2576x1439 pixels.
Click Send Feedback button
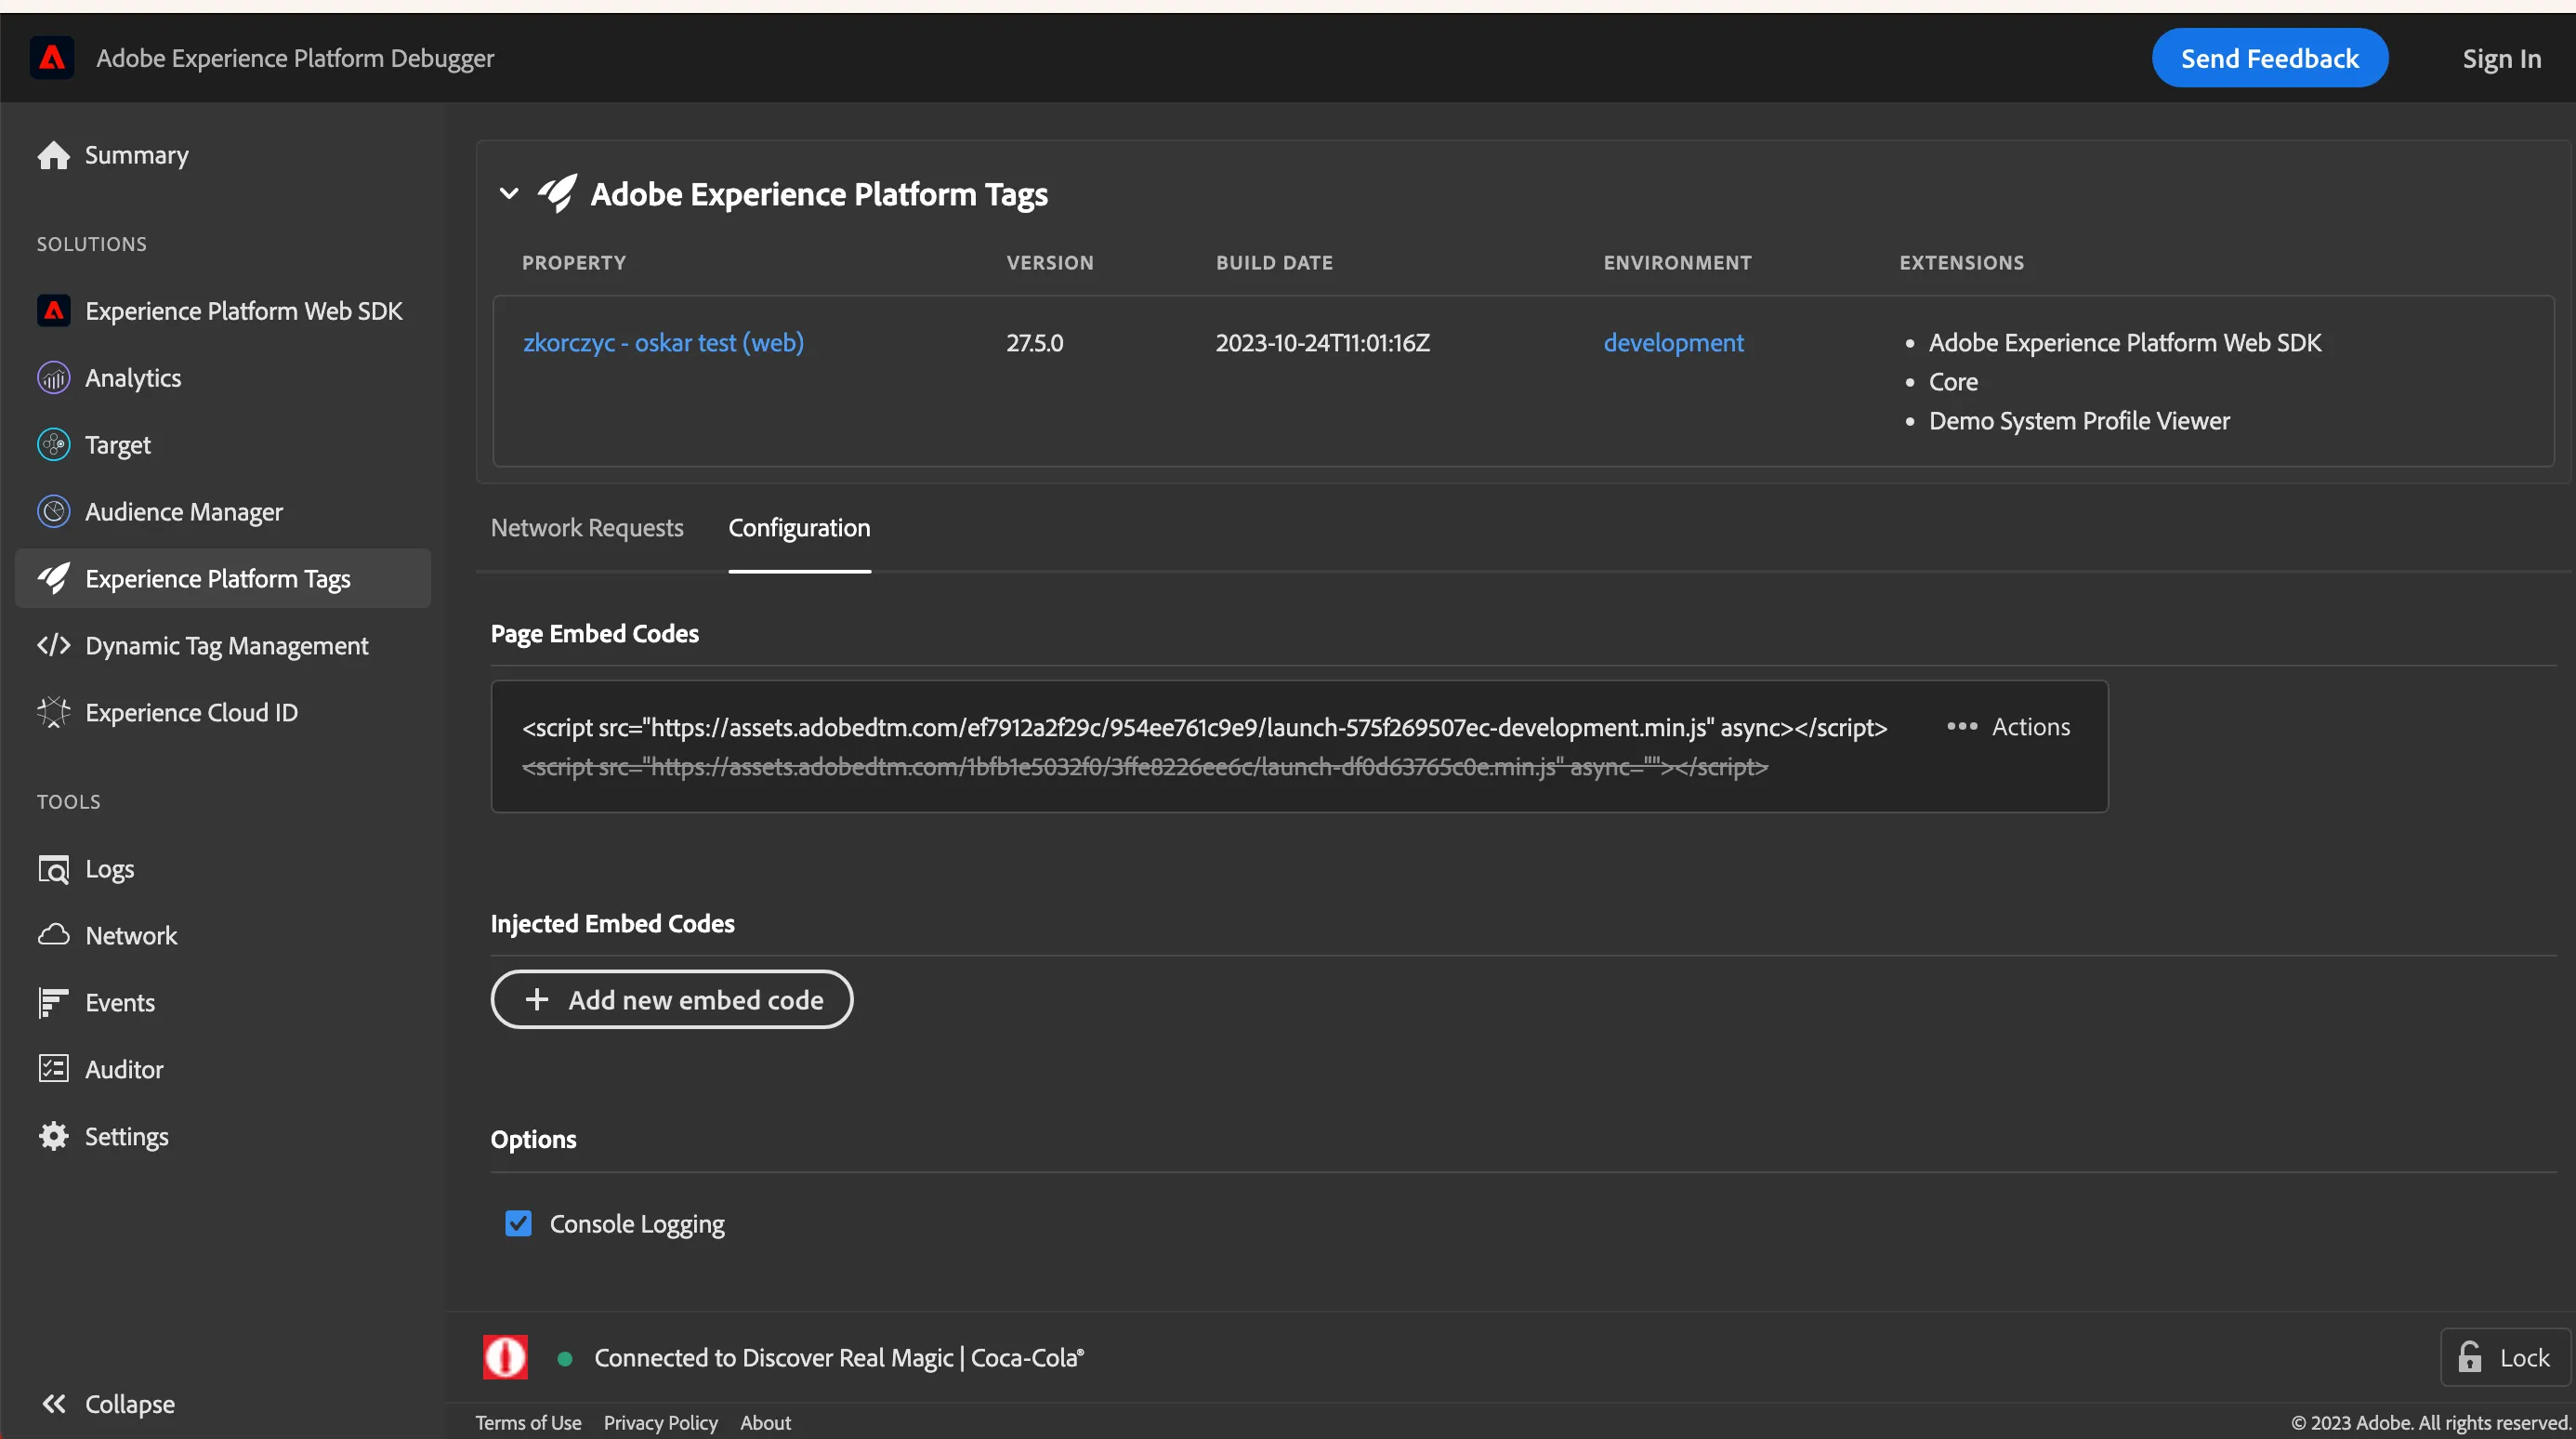(x=2270, y=58)
